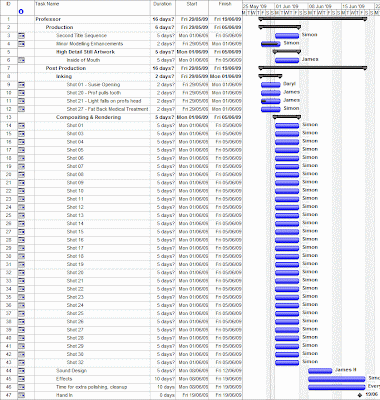Click the indicator icon for Shot 10
This screenshot has width=380, height=400.
[22, 191]
